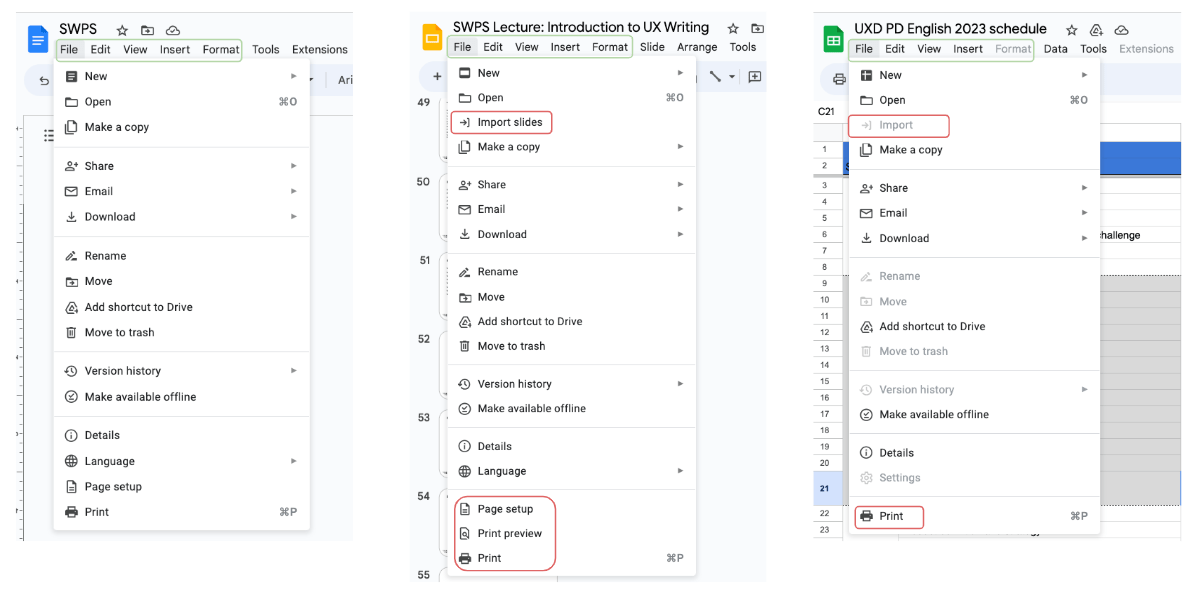Click the print icon in Sheets toolbar
The width and height of the screenshot is (1194, 599).
839,79
